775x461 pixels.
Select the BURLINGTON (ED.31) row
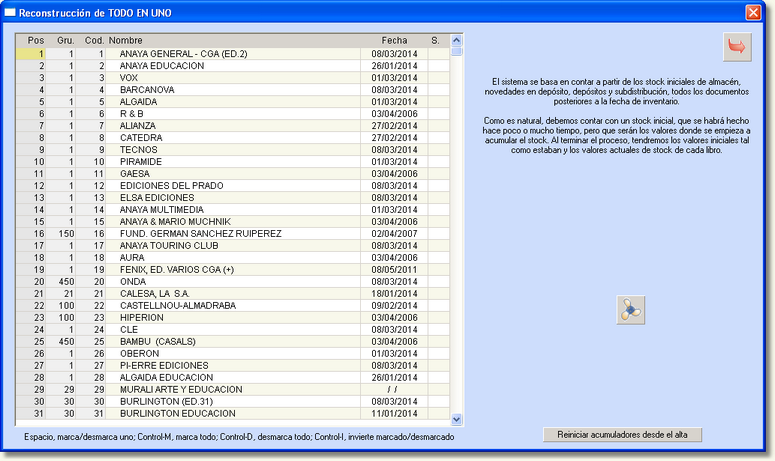click(233, 401)
